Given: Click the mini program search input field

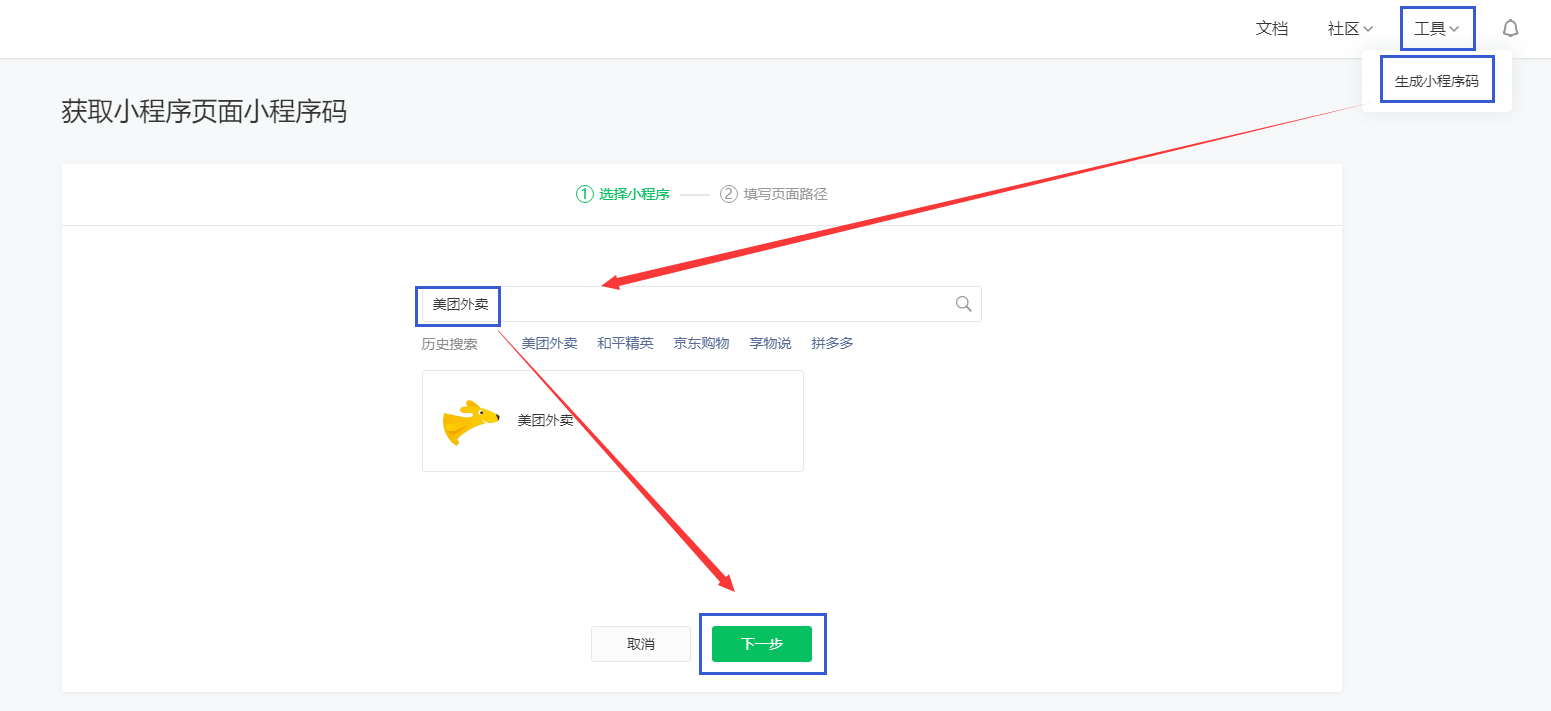Looking at the screenshot, I should (701, 304).
